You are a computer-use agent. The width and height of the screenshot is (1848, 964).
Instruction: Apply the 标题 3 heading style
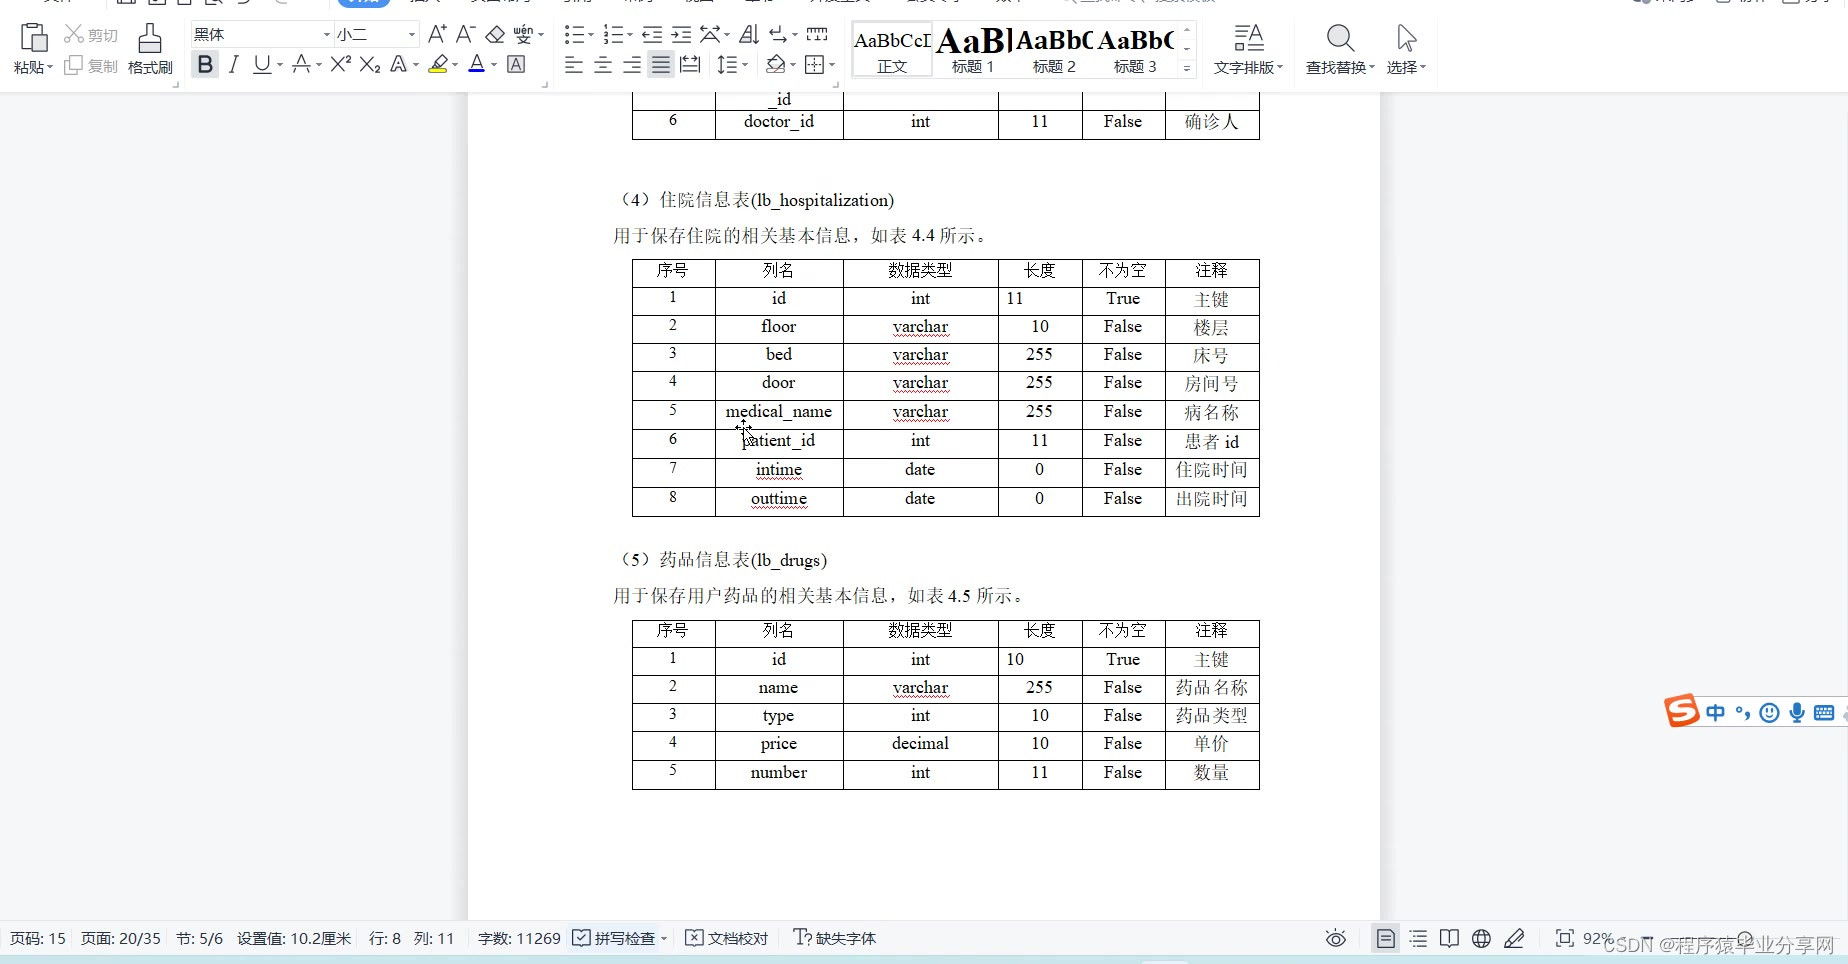(x=1135, y=50)
